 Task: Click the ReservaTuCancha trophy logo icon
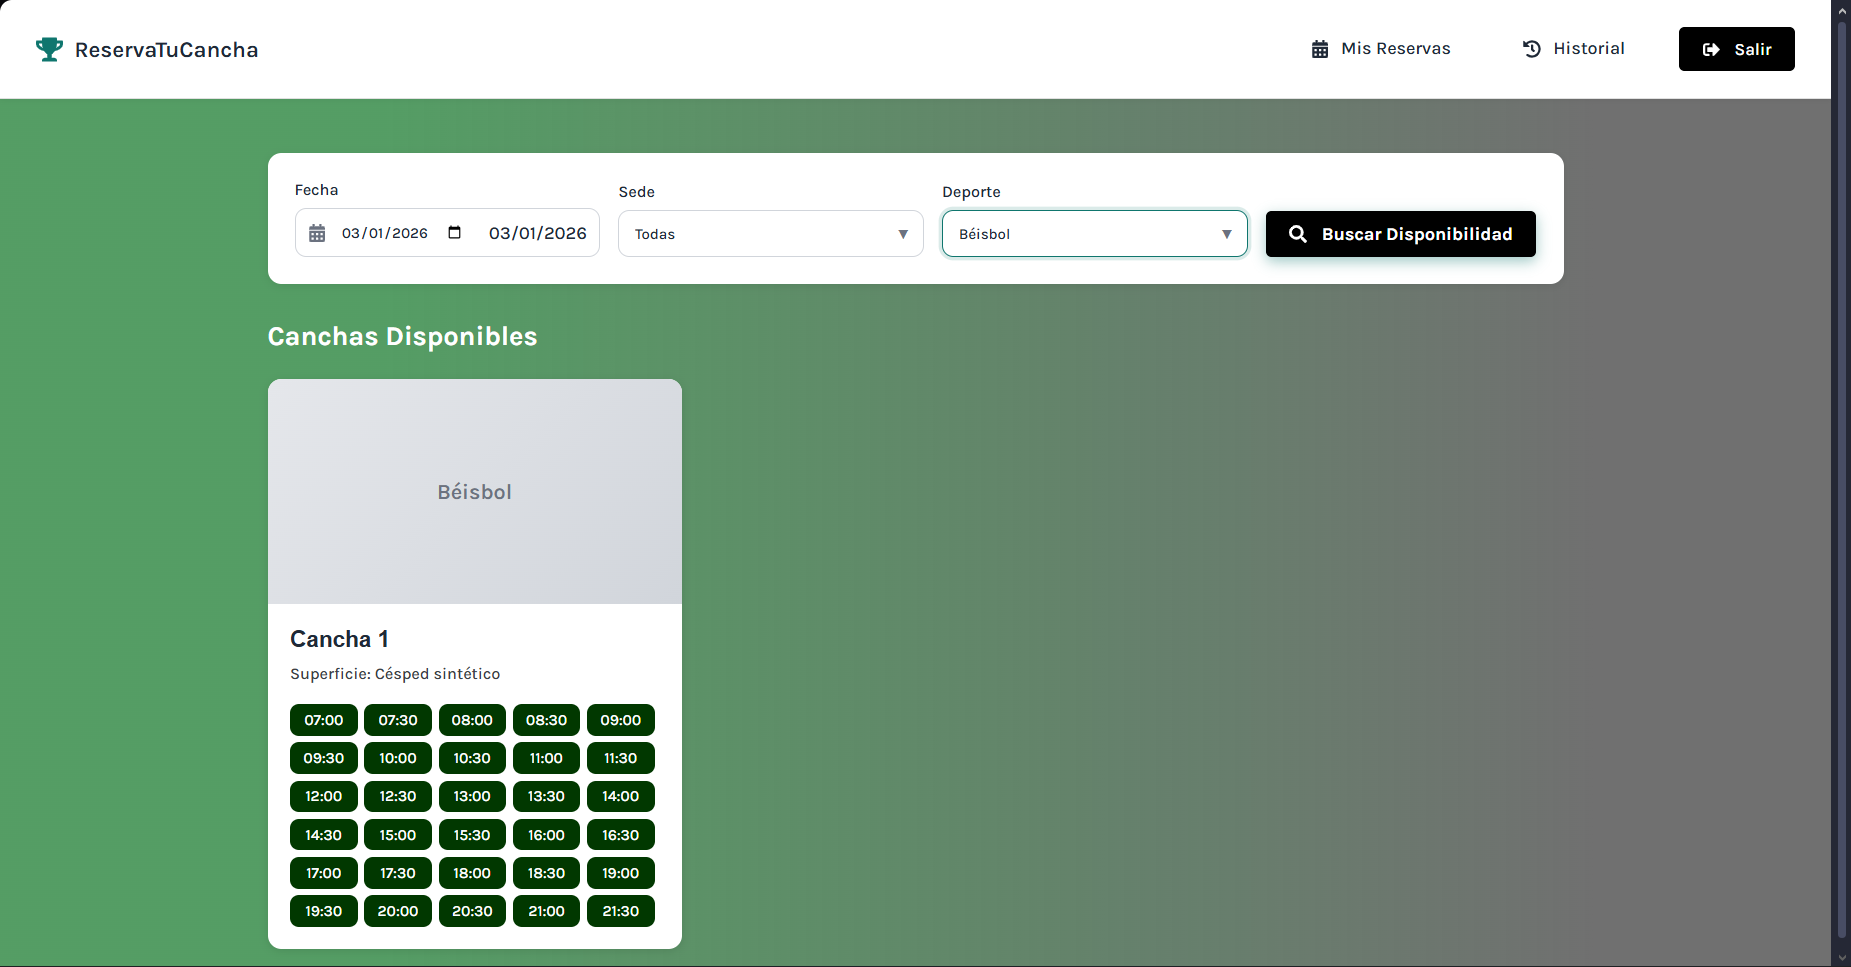[x=49, y=49]
